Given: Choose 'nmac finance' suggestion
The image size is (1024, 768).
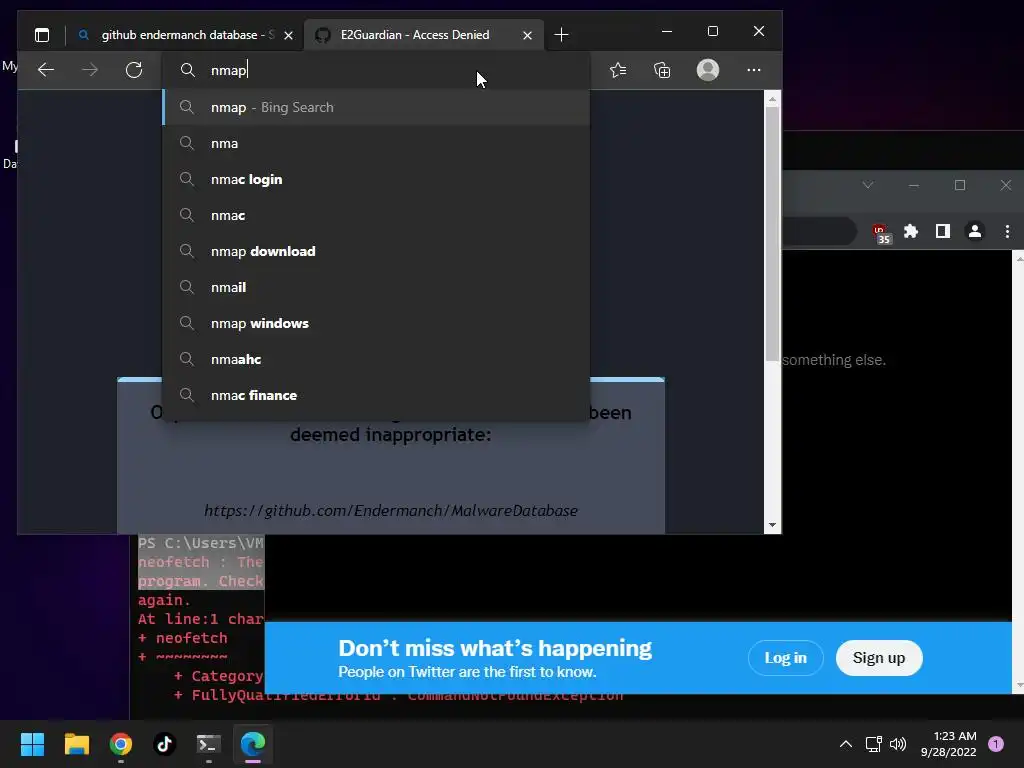Looking at the screenshot, I should [376, 394].
